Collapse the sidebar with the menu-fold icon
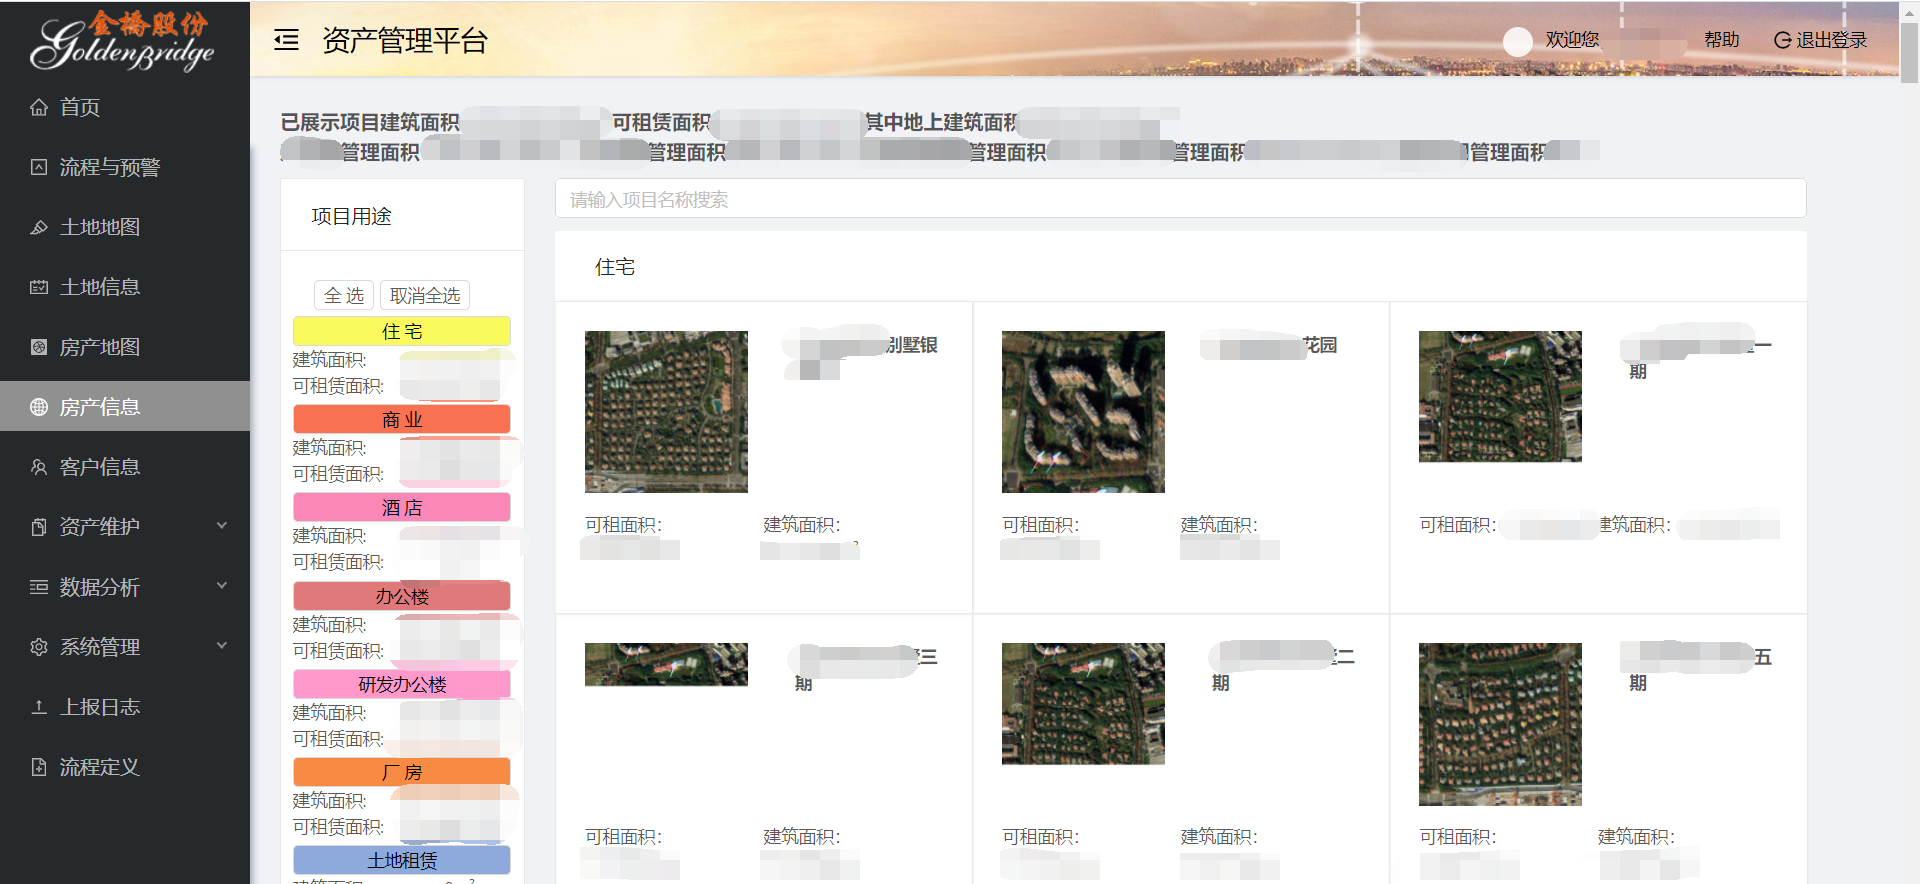The image size is (1920, 884). point(286,40)
